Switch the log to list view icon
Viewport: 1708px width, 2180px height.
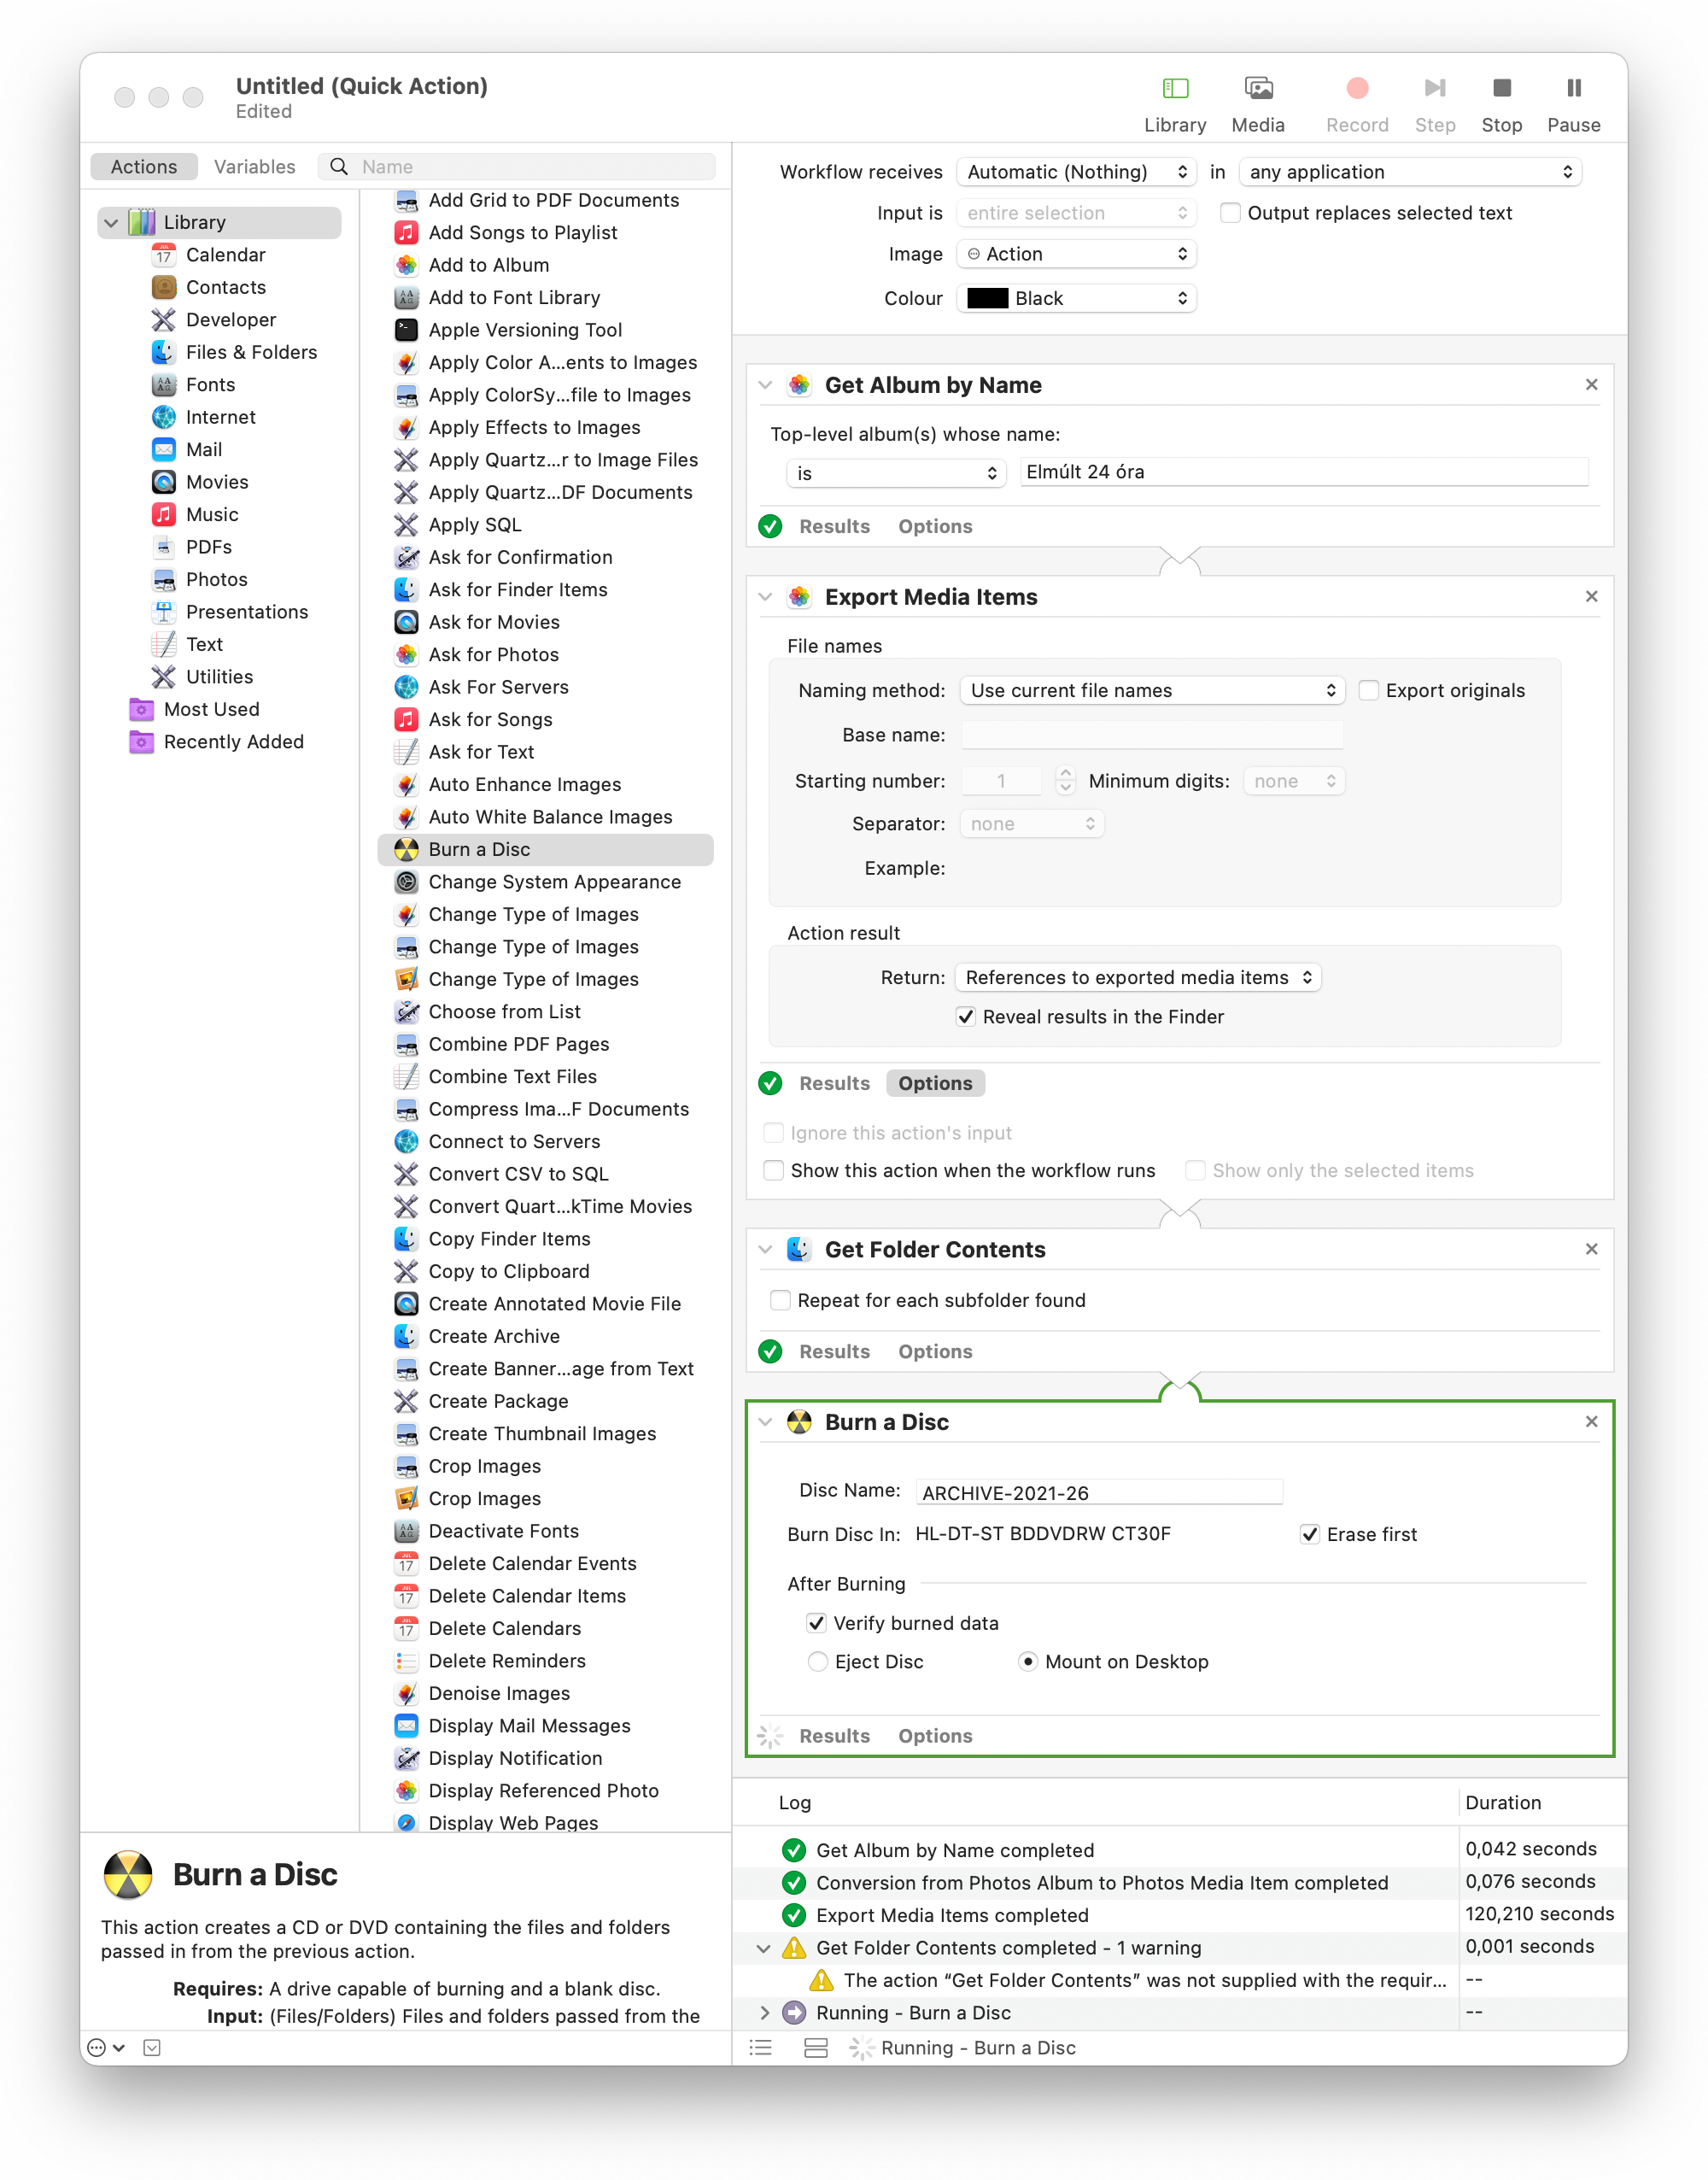click(x=761, y=2047)
